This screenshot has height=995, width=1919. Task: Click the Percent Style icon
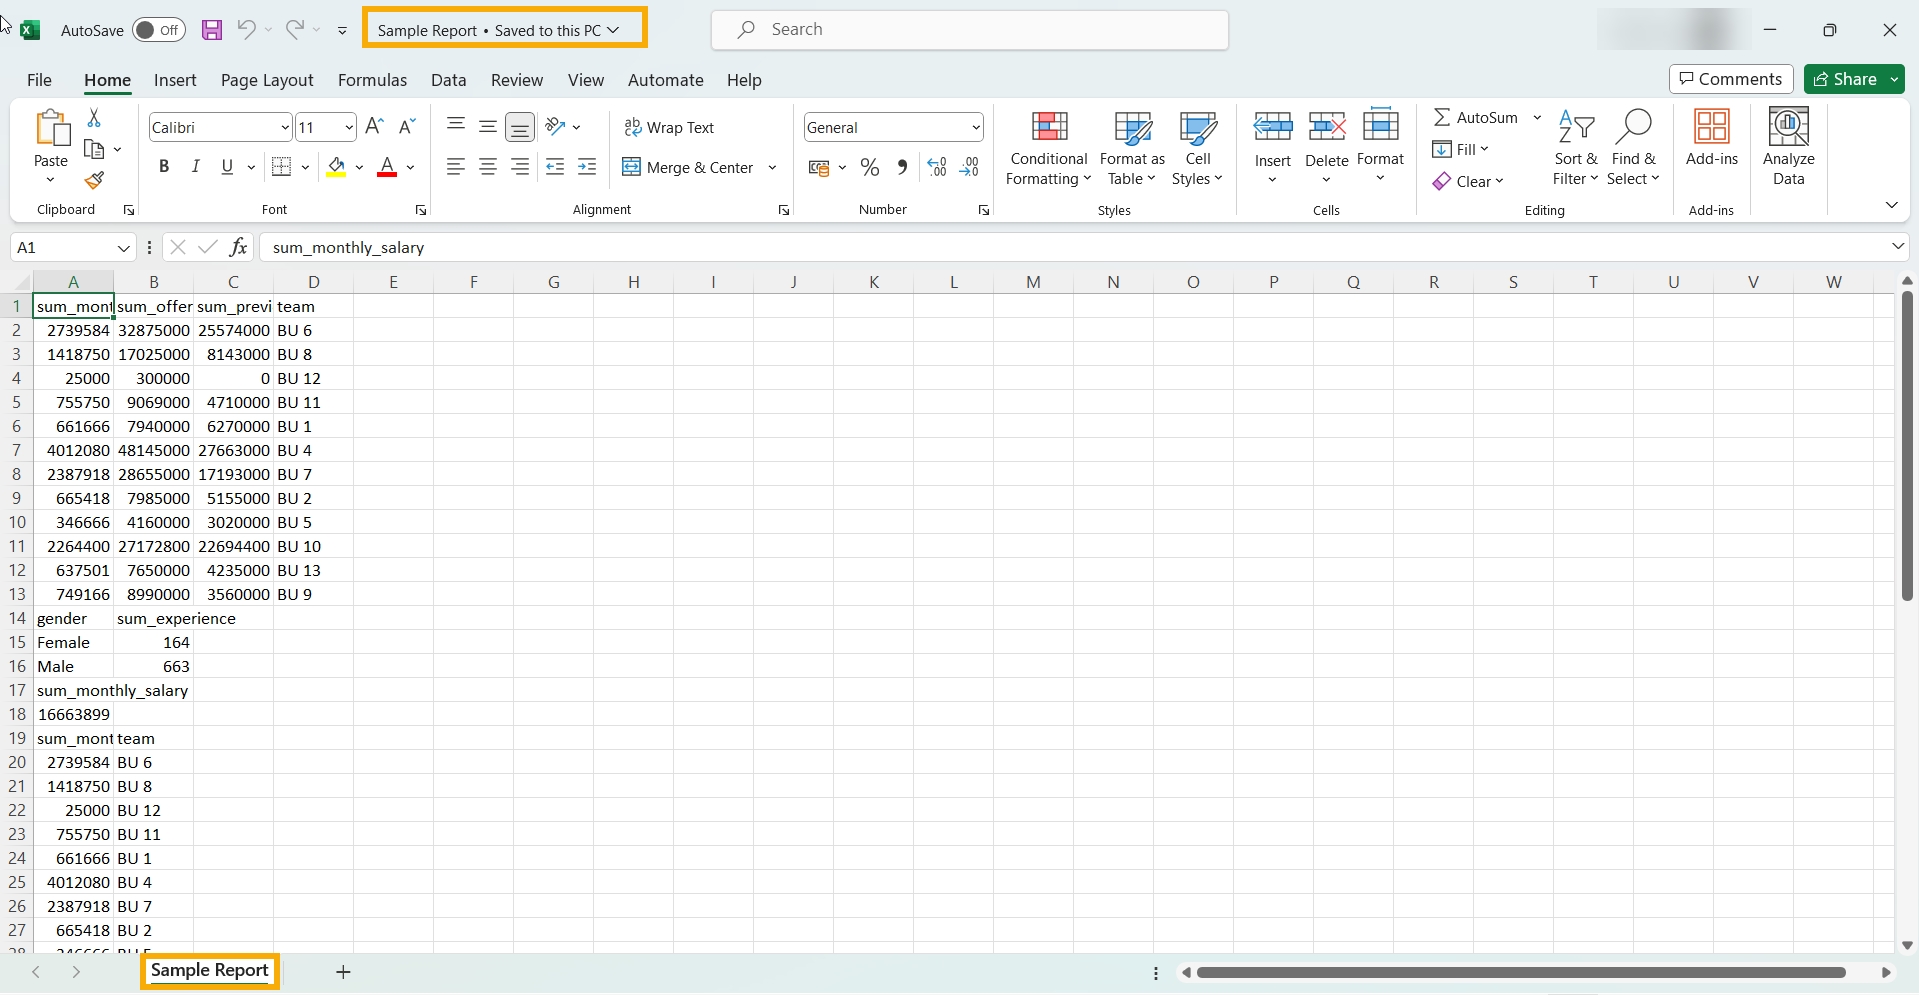(870, 168)
